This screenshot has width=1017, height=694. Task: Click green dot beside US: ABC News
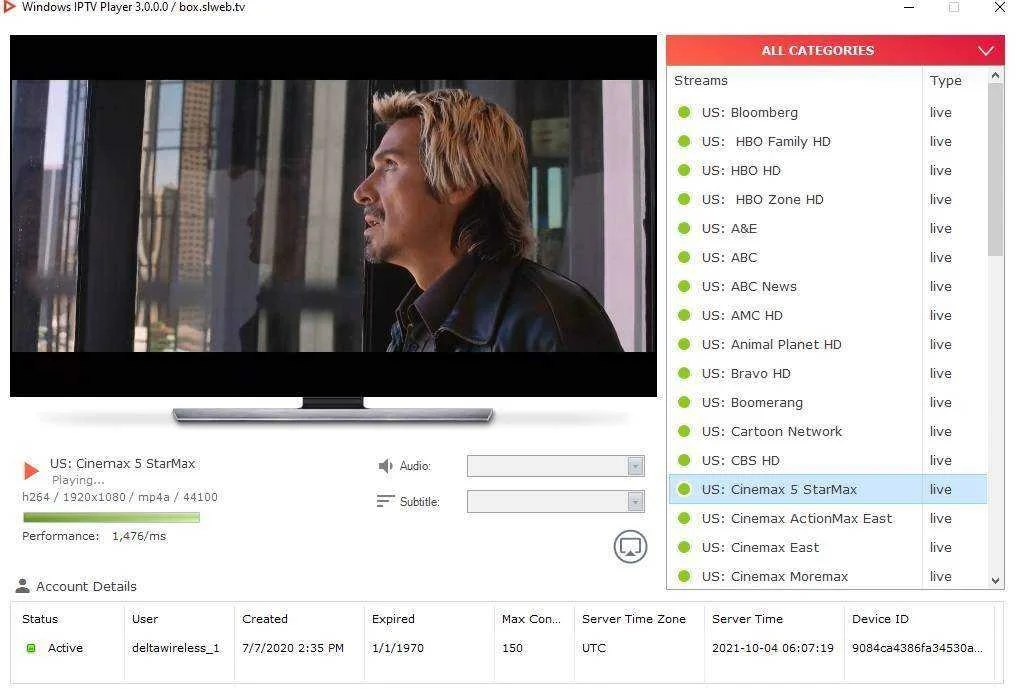tap(684, 286)
